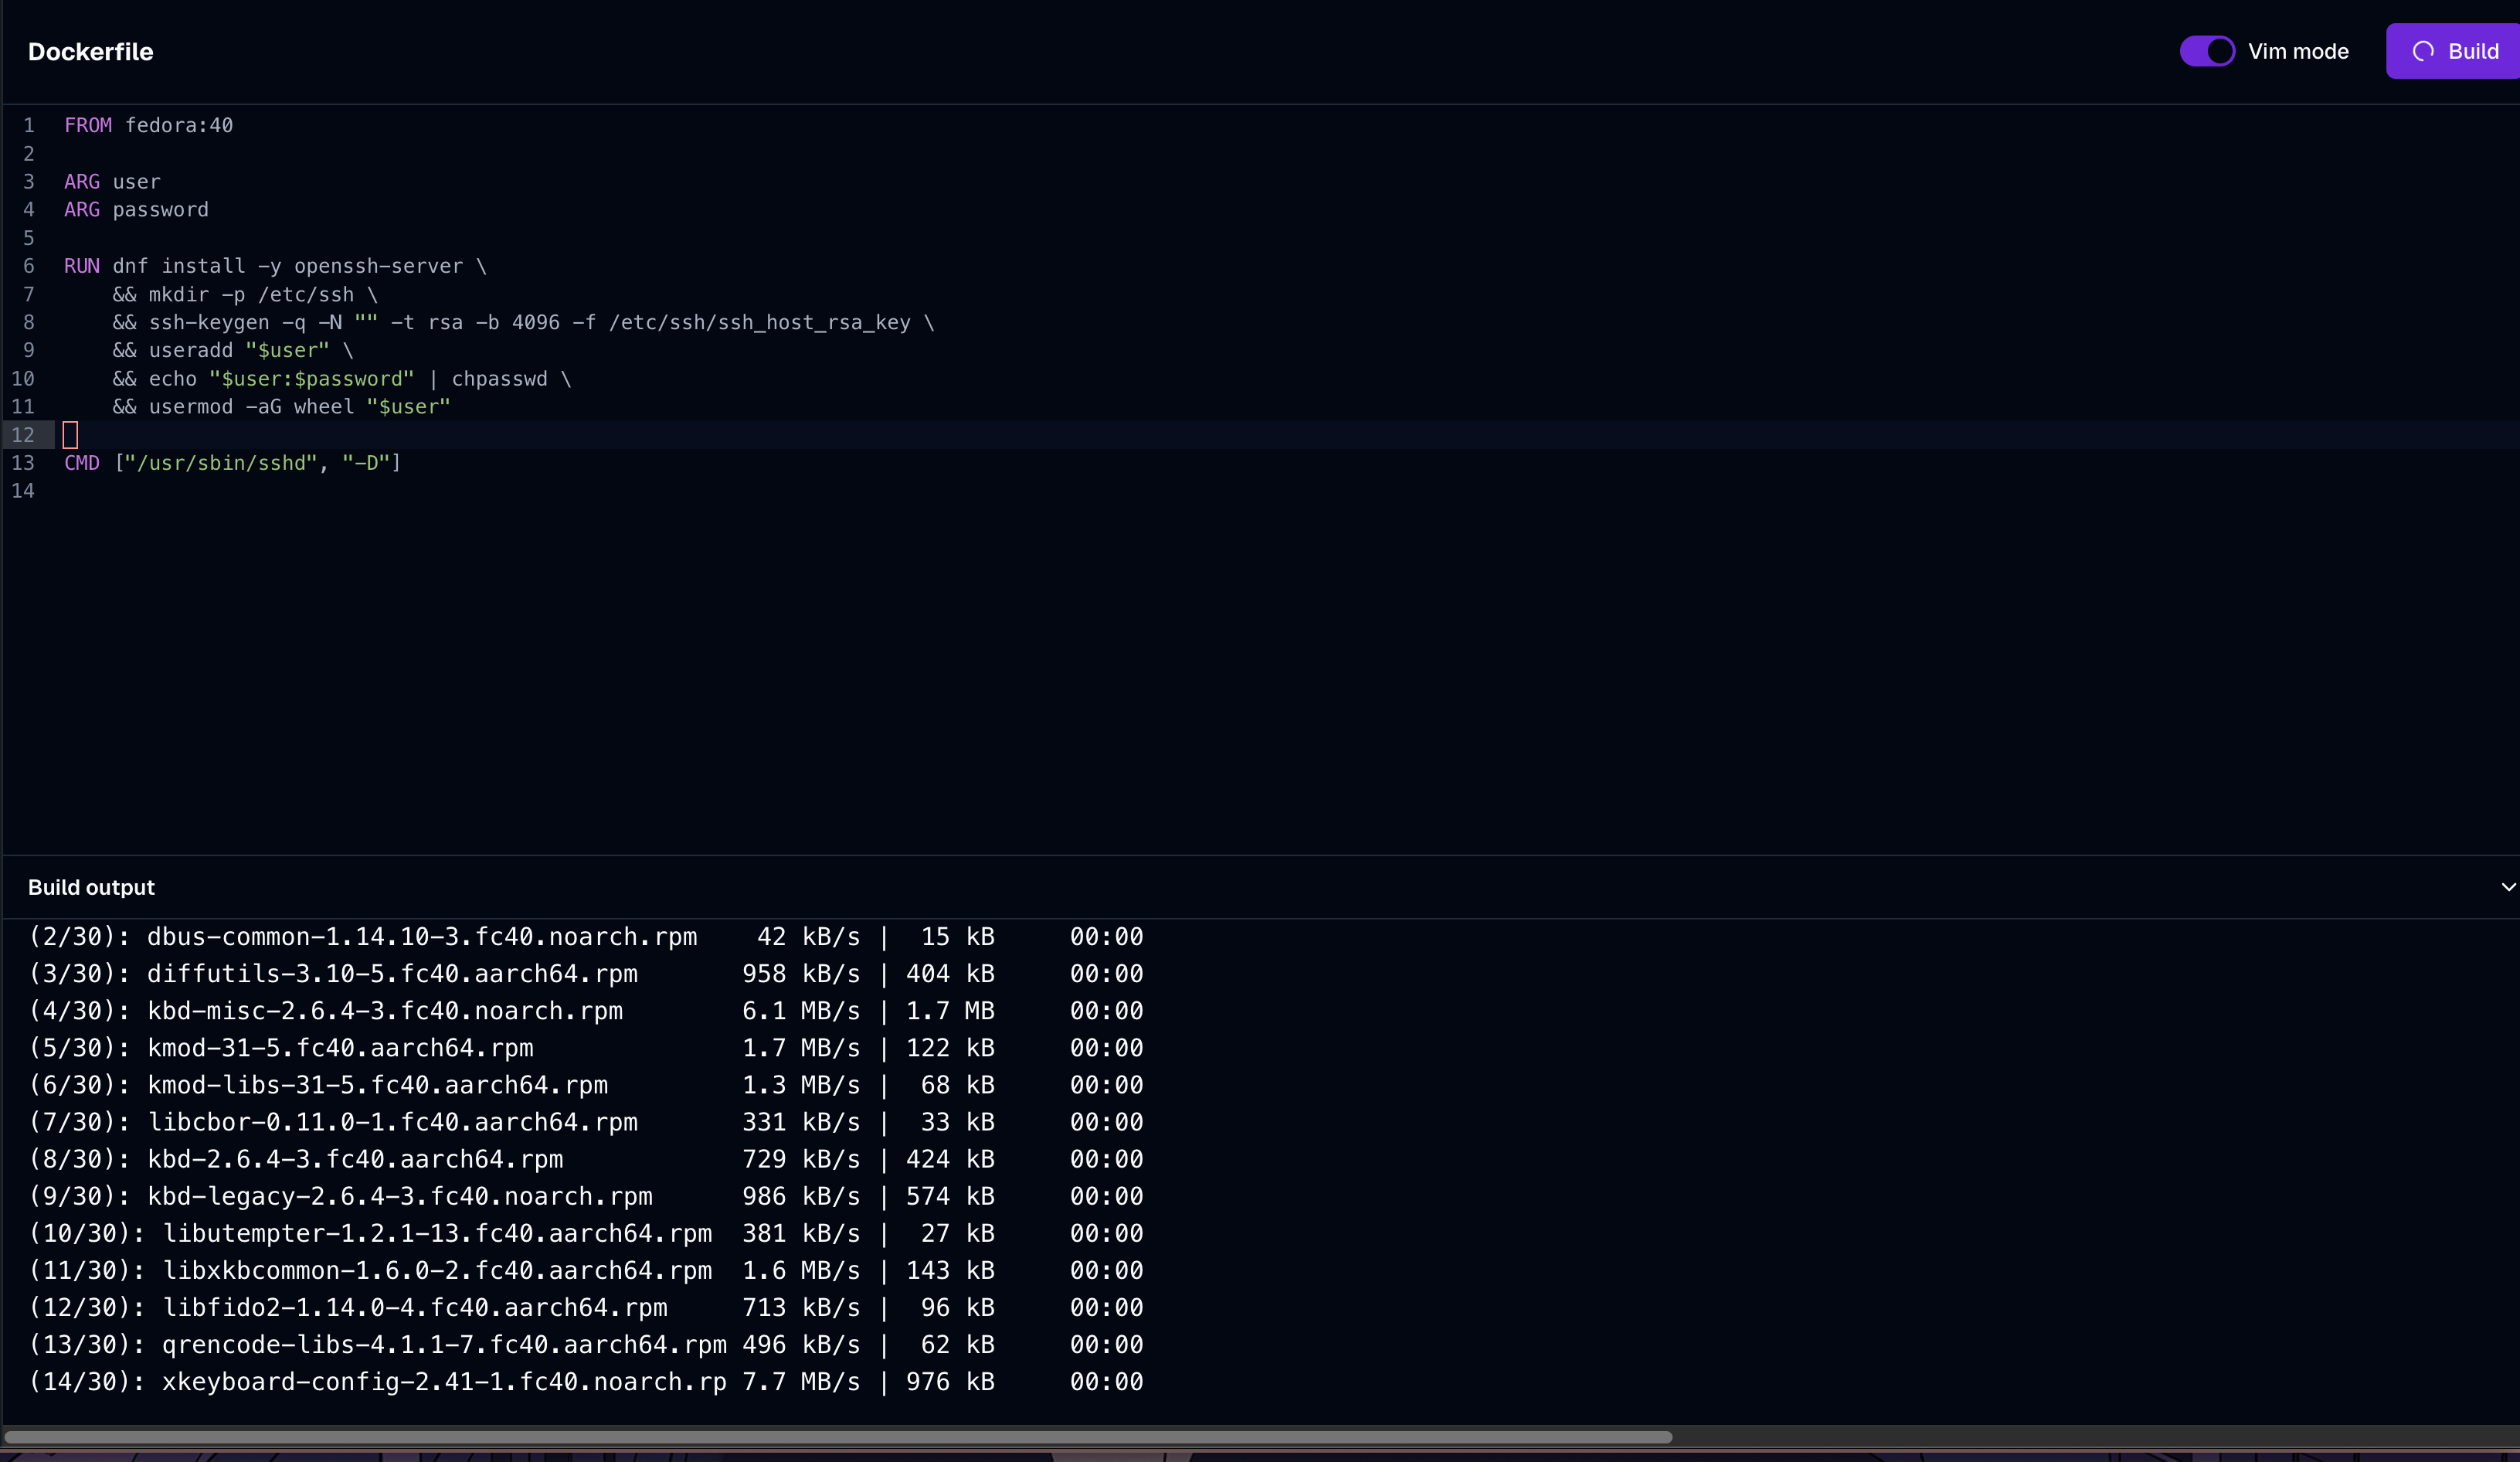Image resolution: width=2520 pixels, height=1462 pixels.
Task: Click the libutempter package output line
Action: (586, 1233)
